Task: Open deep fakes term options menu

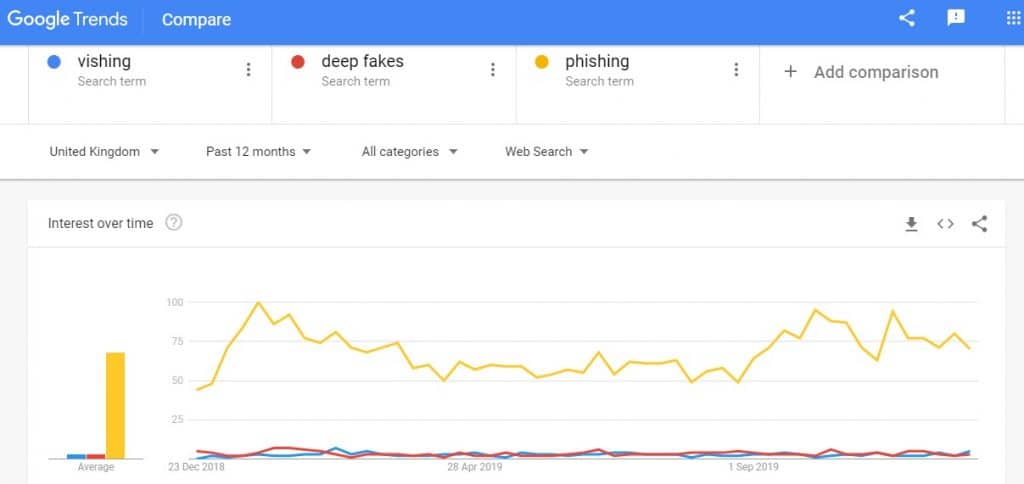Action: 493,70
